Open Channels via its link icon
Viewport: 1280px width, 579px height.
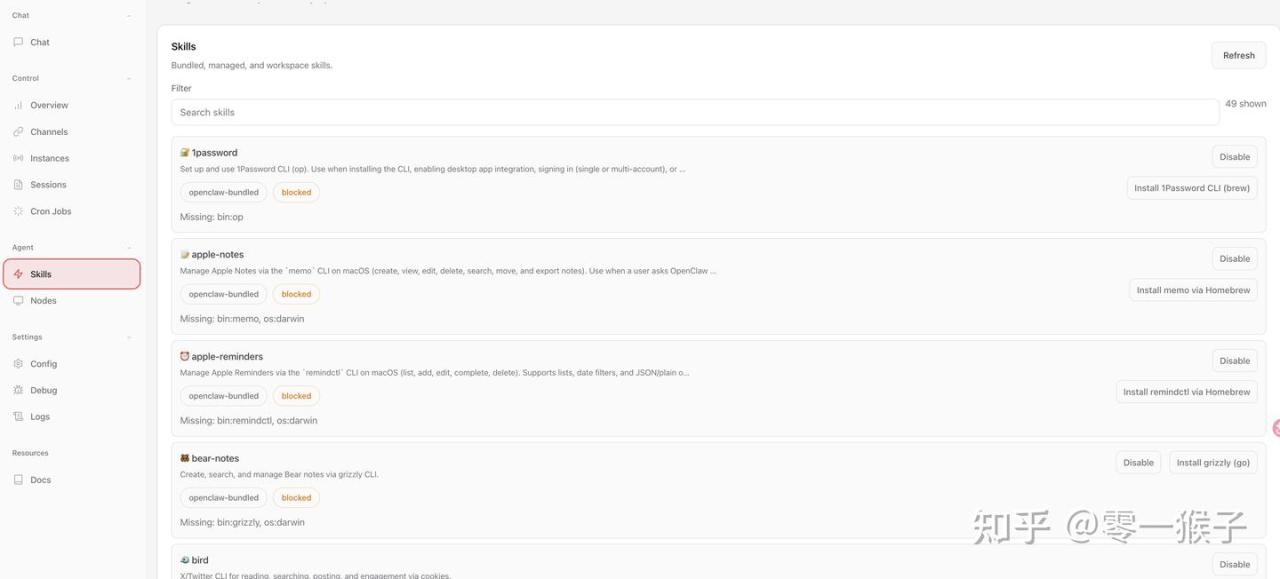[18, 132]
